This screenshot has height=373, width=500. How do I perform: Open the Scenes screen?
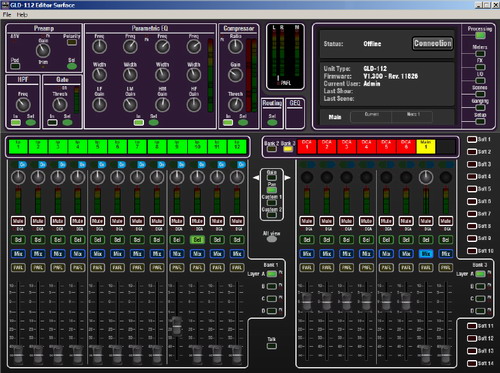pos(480,94)
